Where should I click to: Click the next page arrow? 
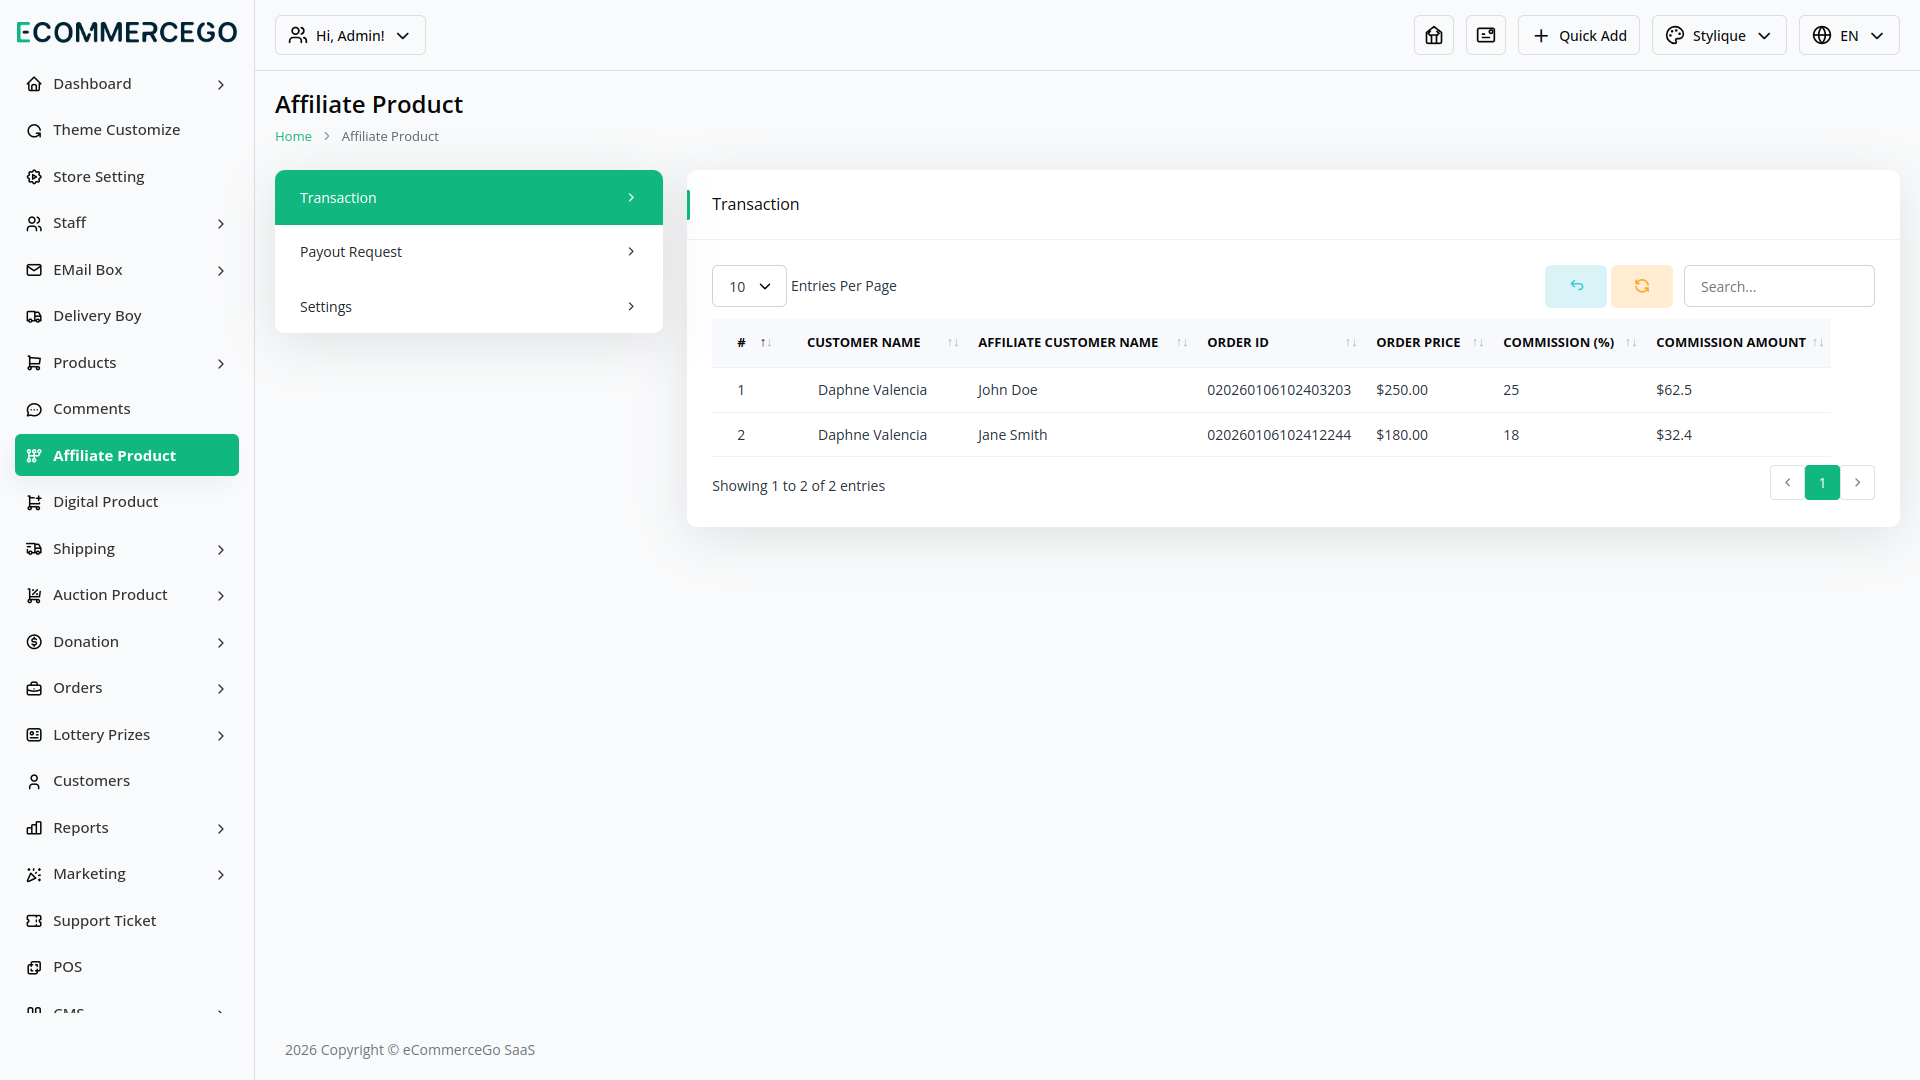tap(1858, 482)
